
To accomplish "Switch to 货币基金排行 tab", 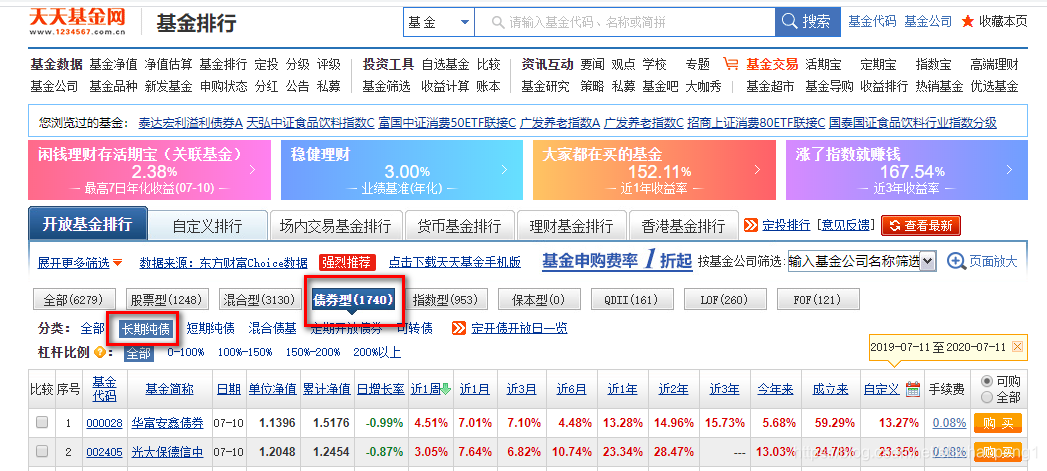I will 459,226.
